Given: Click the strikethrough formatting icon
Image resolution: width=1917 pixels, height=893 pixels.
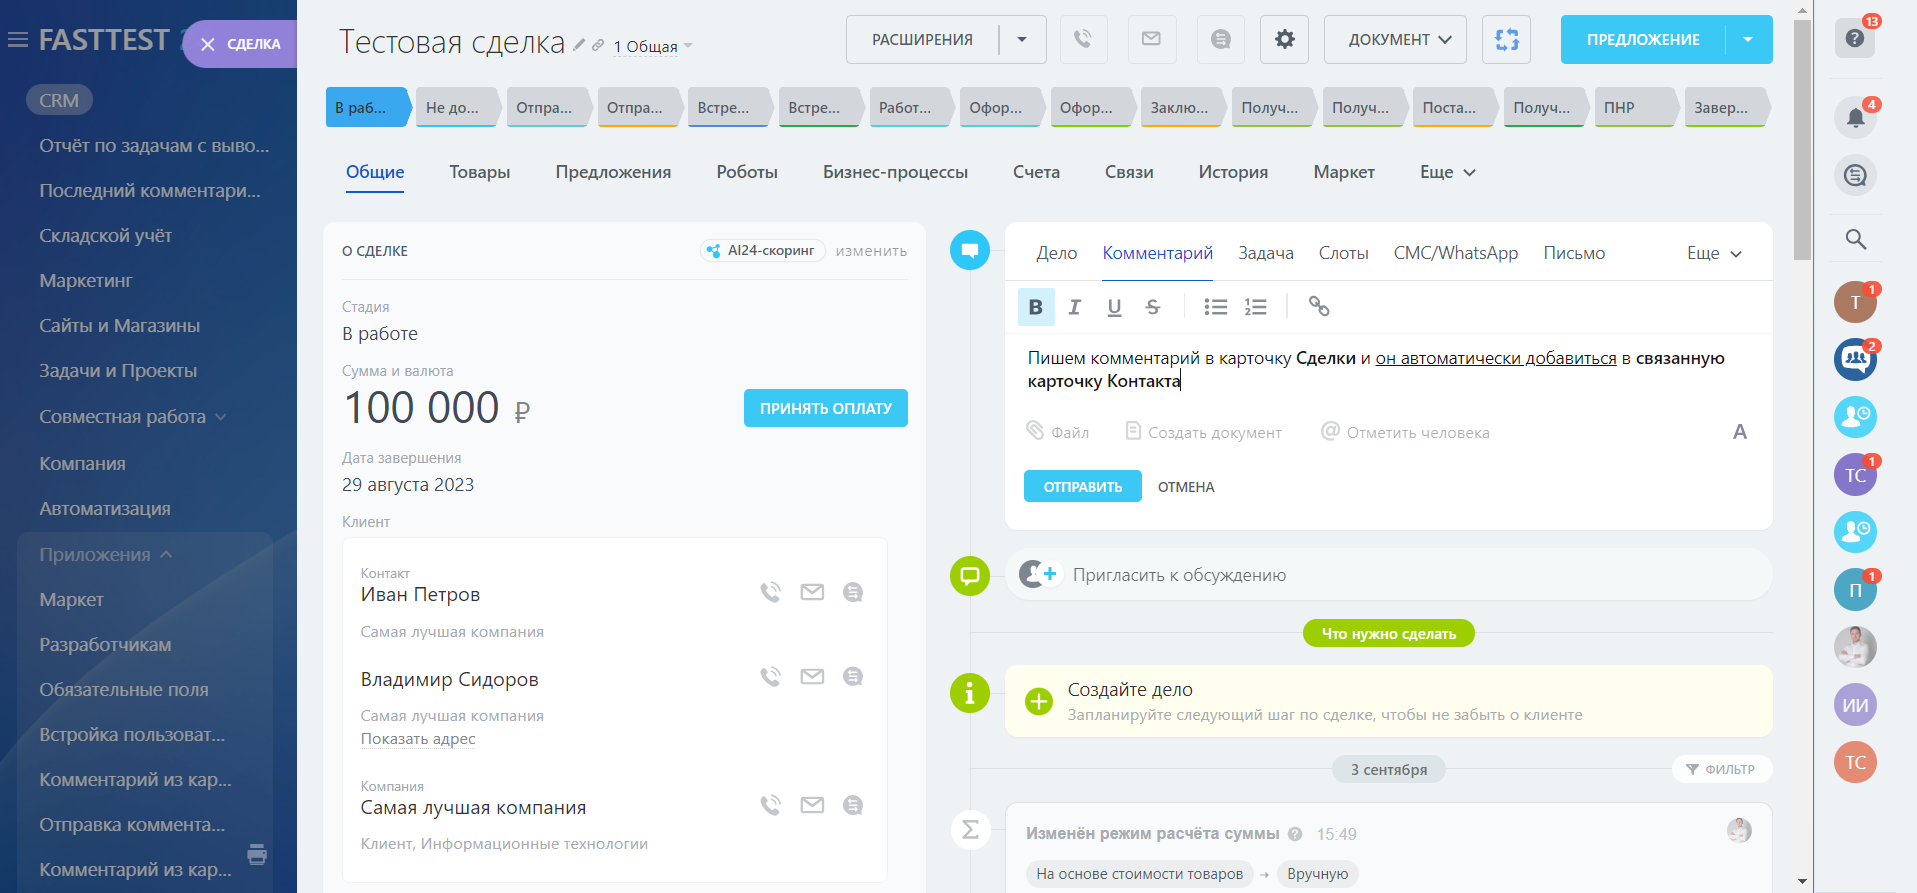Looking at the screenshot, I should coord(1153,307).
